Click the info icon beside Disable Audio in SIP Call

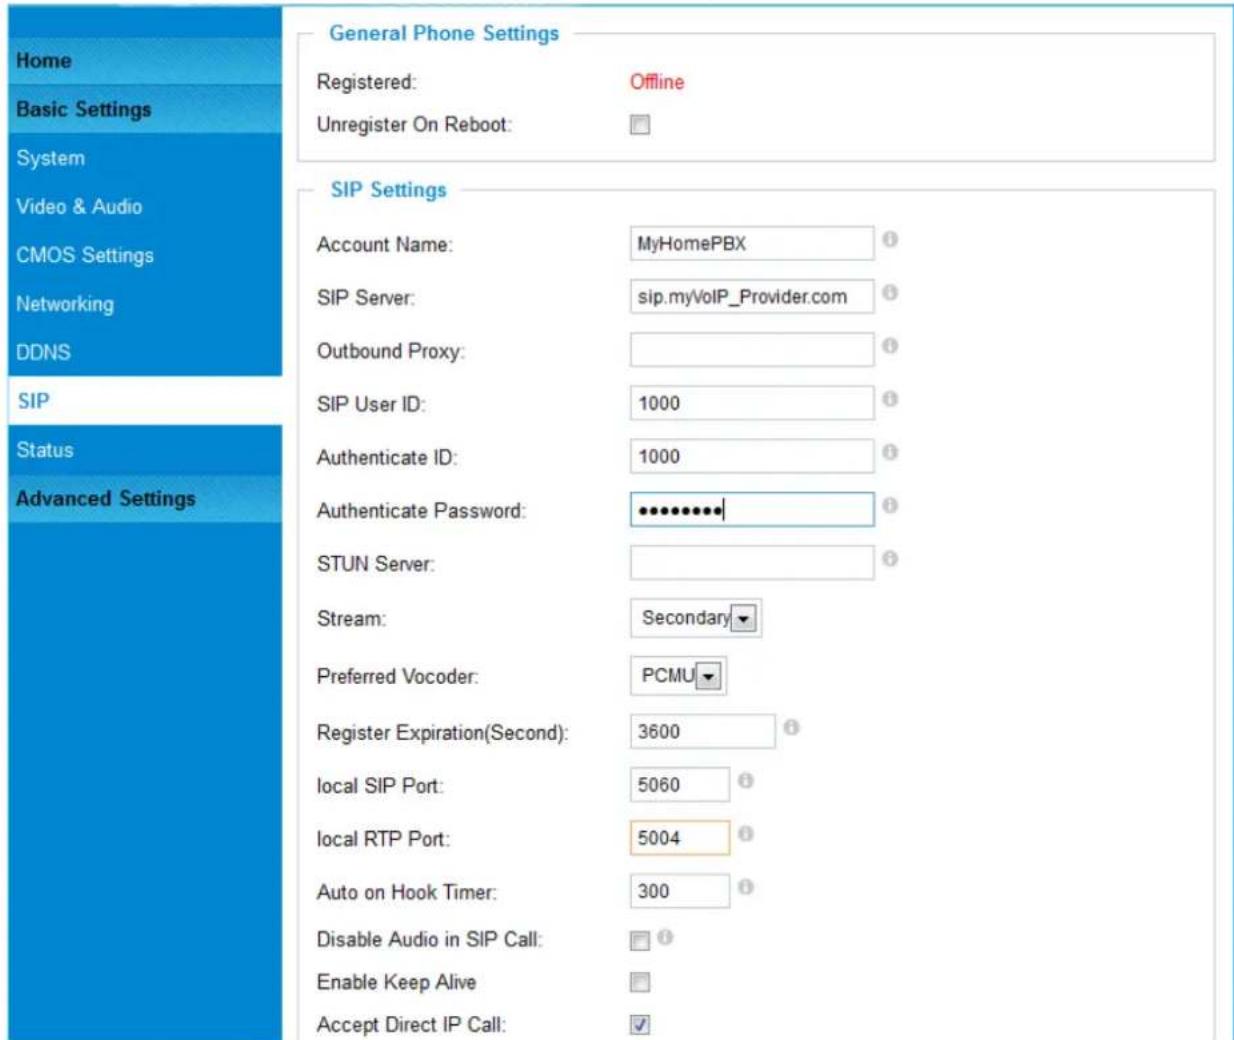[665, 937]
